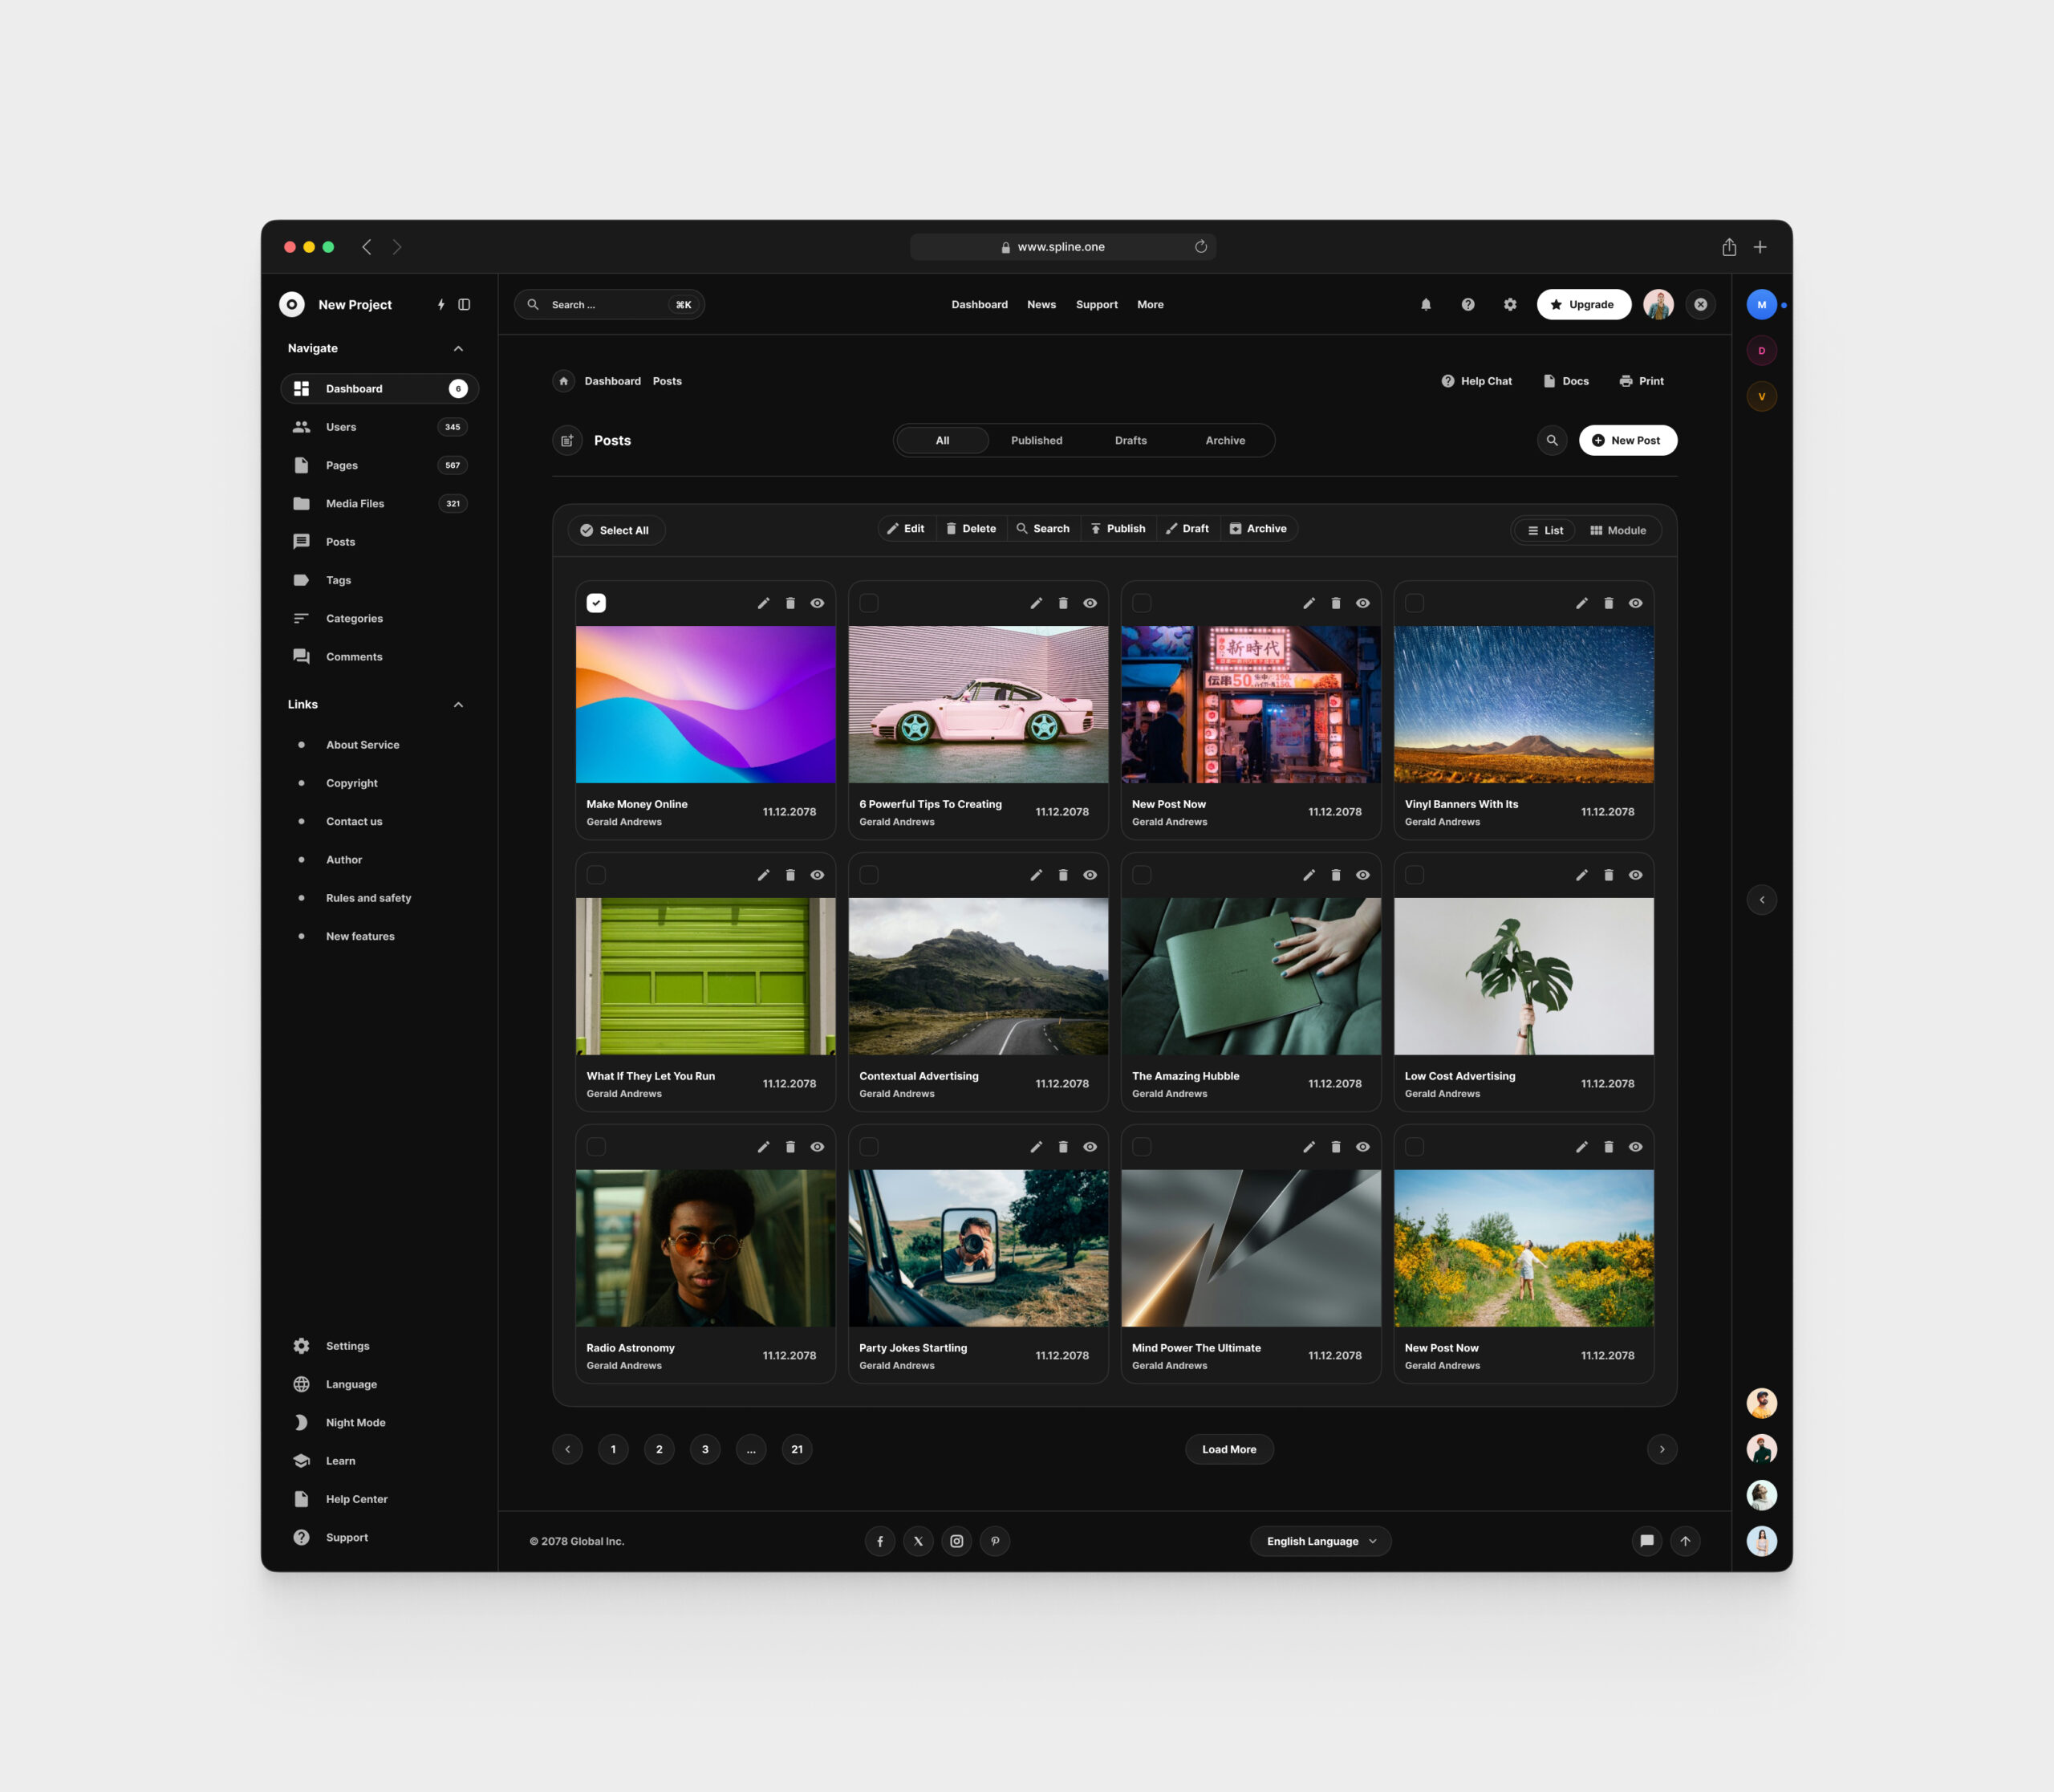Image resolution: width=2054 pixels, height=1792 pixels.
Task: Click the help question mark in top bar
Action: point(1468,304)
